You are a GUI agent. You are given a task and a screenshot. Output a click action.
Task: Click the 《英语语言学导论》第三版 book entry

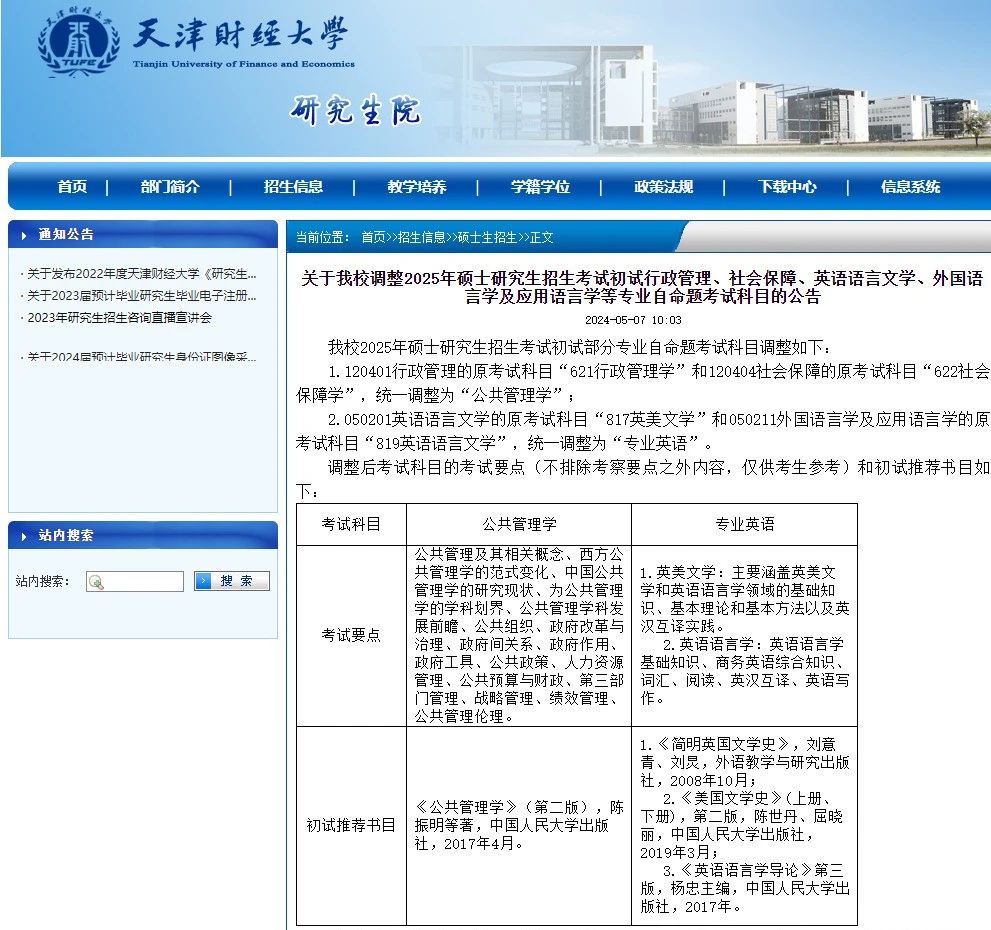745,888
